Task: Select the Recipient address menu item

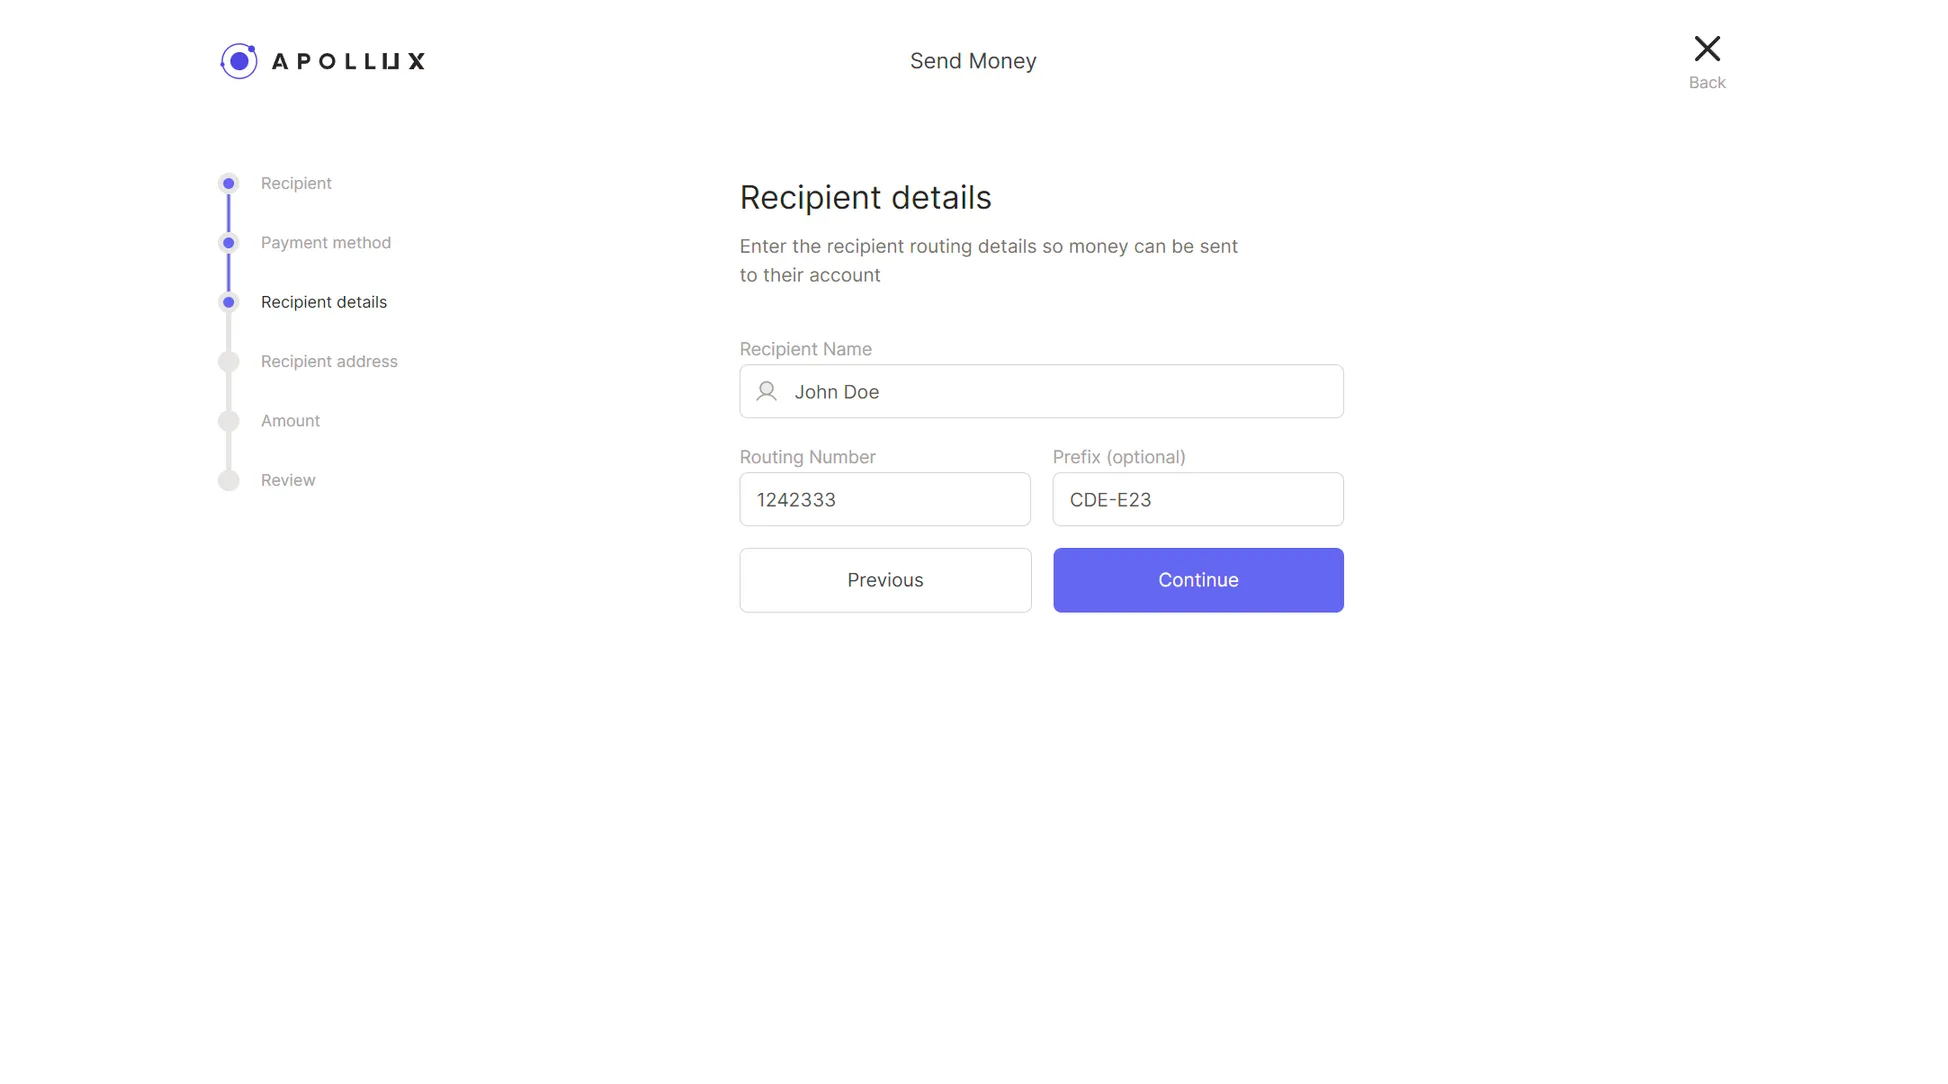Action: 328,360
